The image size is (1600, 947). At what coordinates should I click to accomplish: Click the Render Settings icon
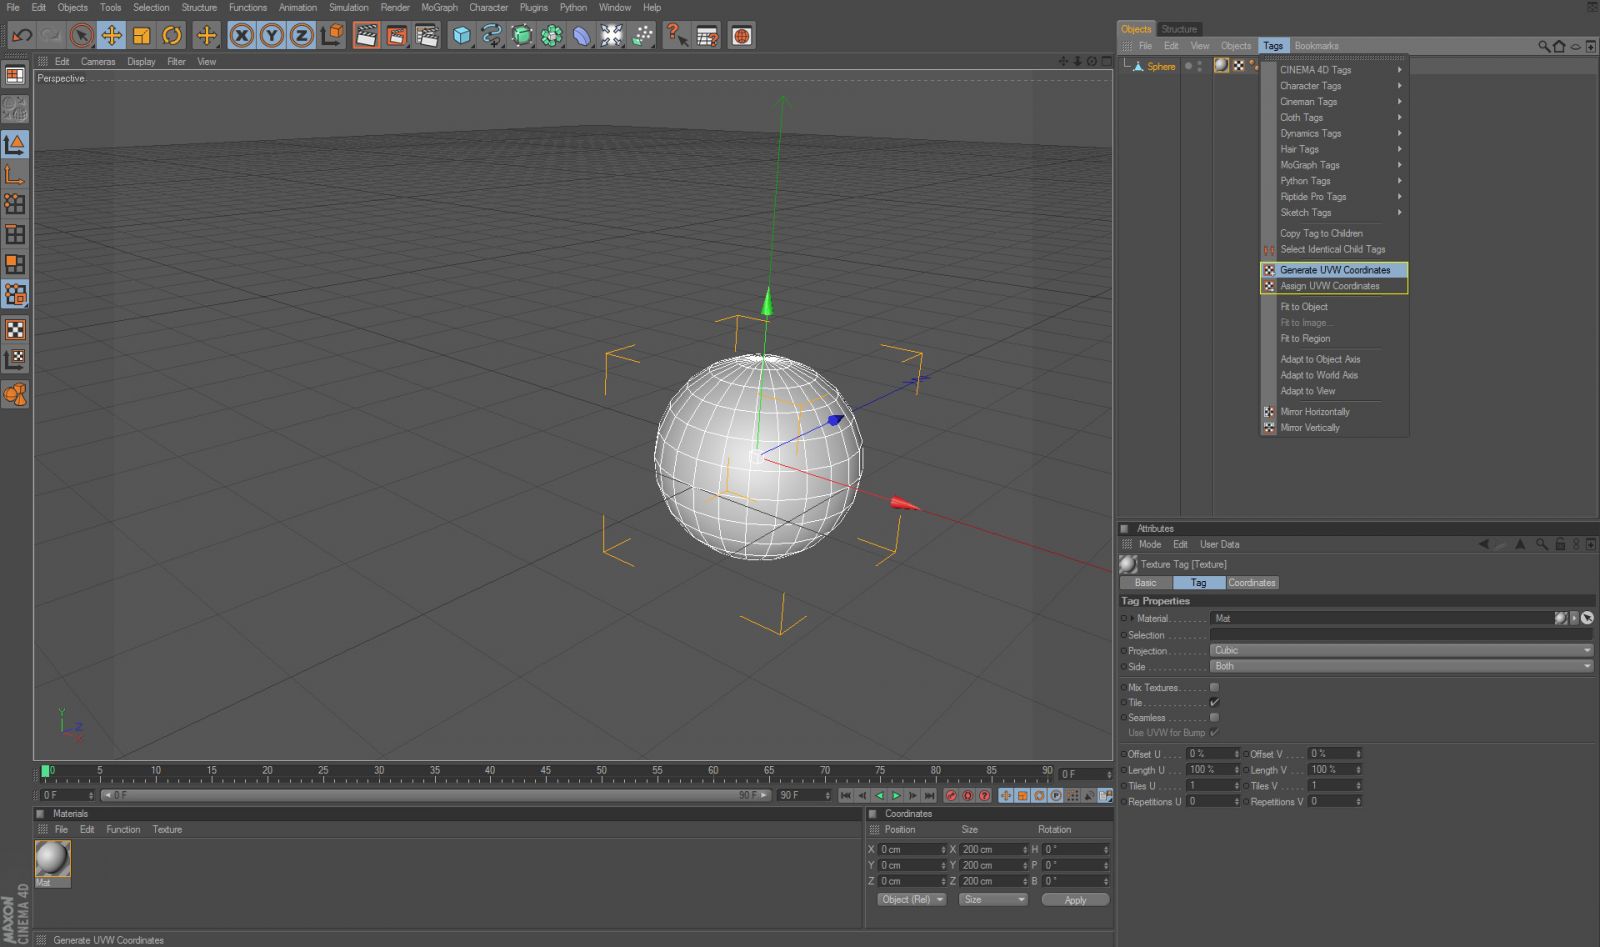(424, 36)
